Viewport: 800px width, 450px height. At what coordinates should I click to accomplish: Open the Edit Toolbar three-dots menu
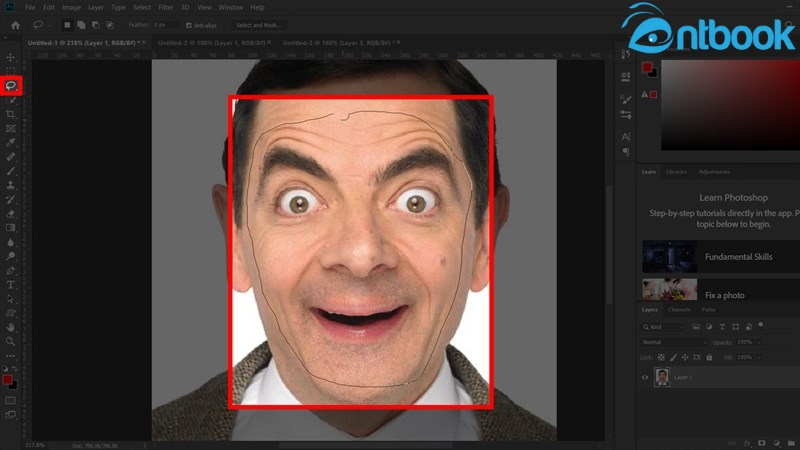pos(10,356)
